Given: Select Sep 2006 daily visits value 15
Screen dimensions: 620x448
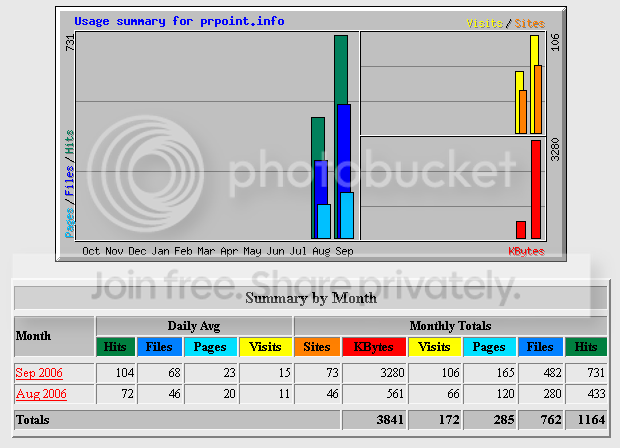Looking at the screenshot, I should click(284, 373).
